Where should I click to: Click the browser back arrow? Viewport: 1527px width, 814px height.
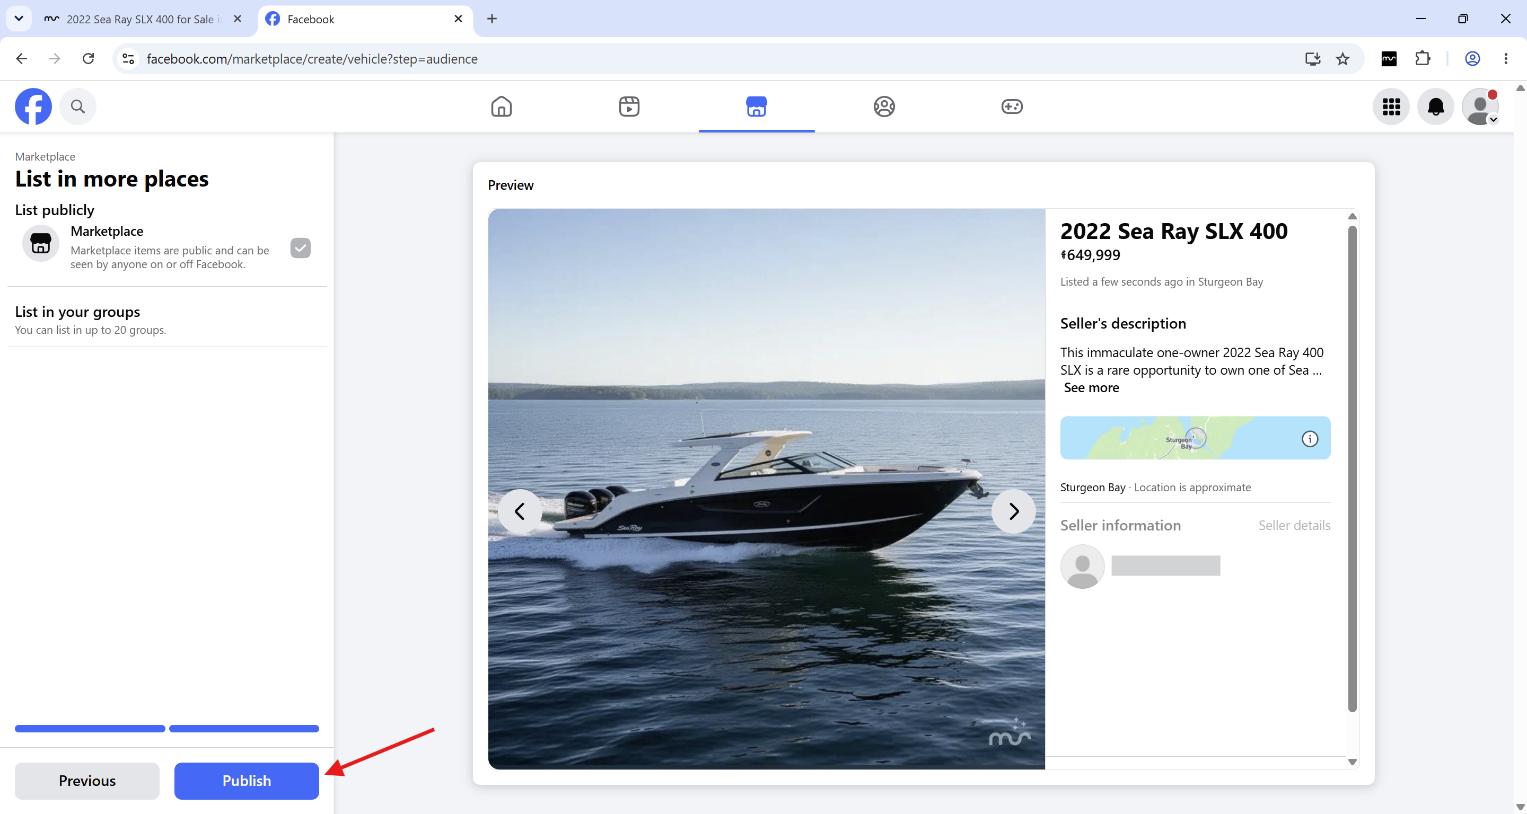click(x=22, y=59)
